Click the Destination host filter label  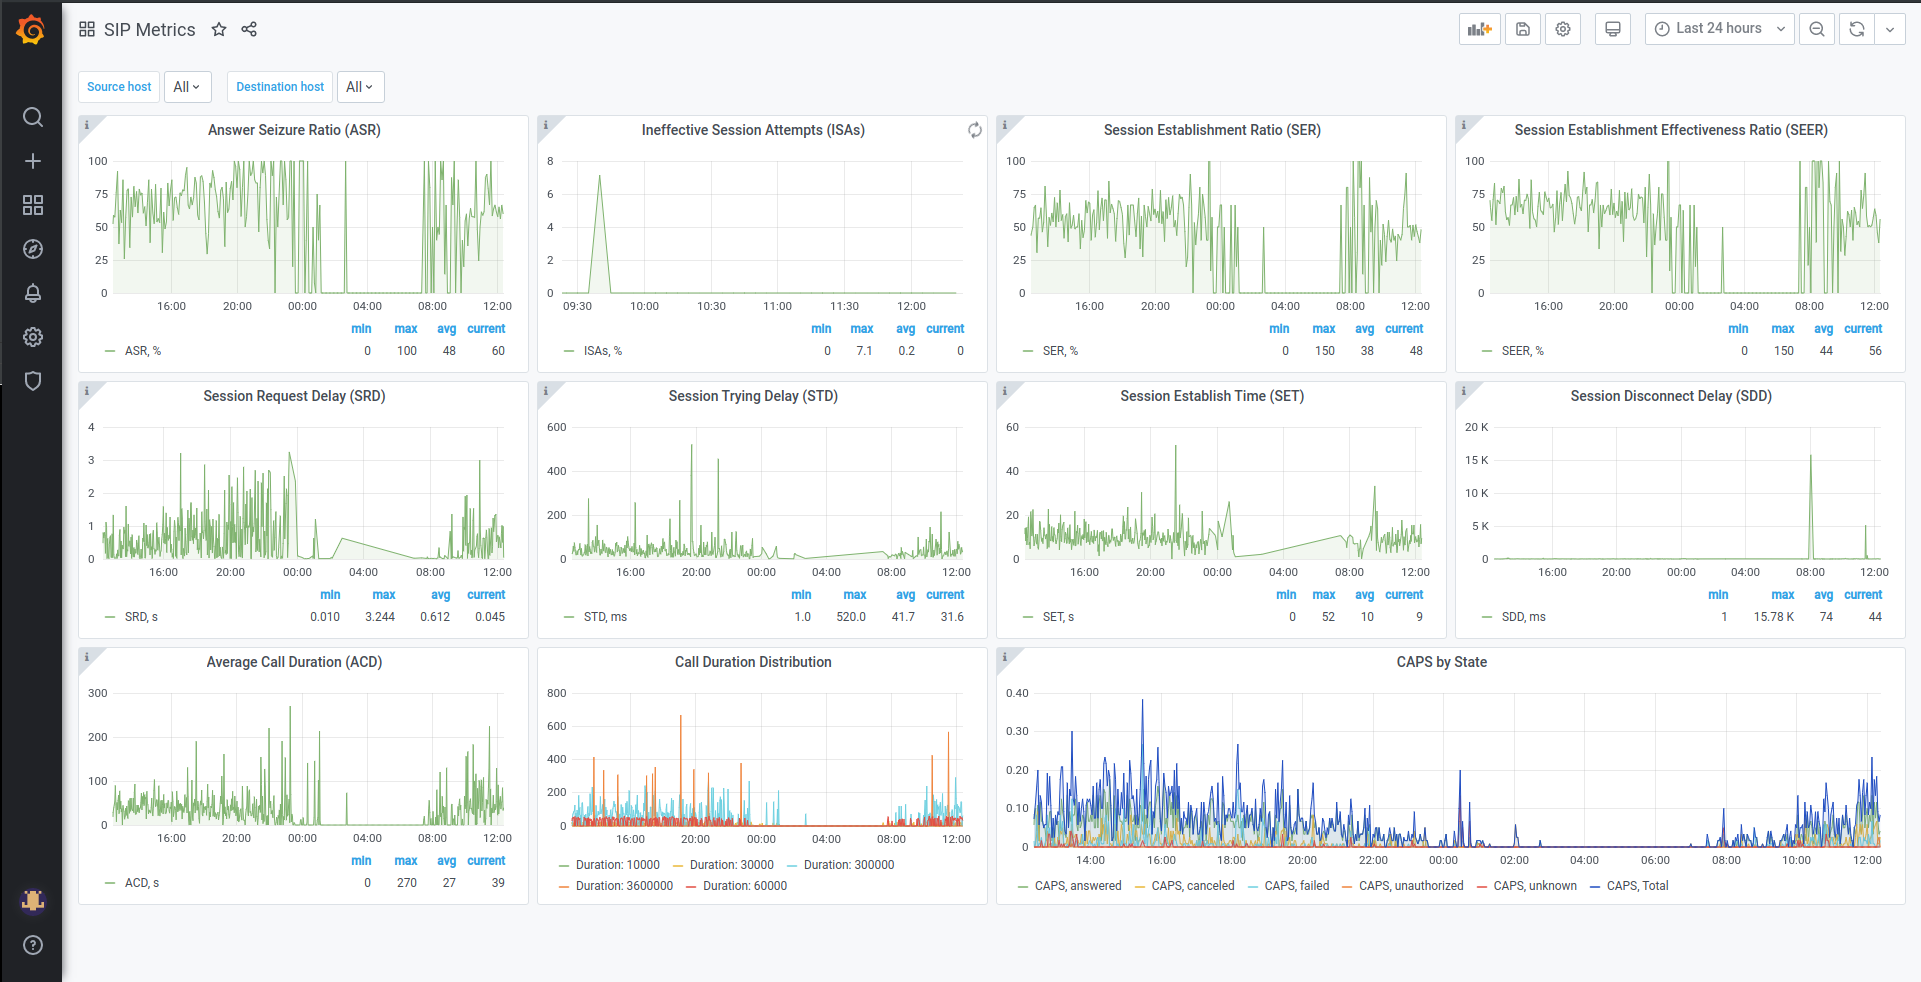click(279, 87)
